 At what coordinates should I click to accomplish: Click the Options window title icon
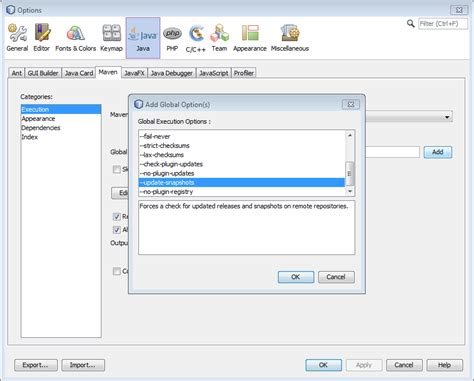tap(11, 10)
